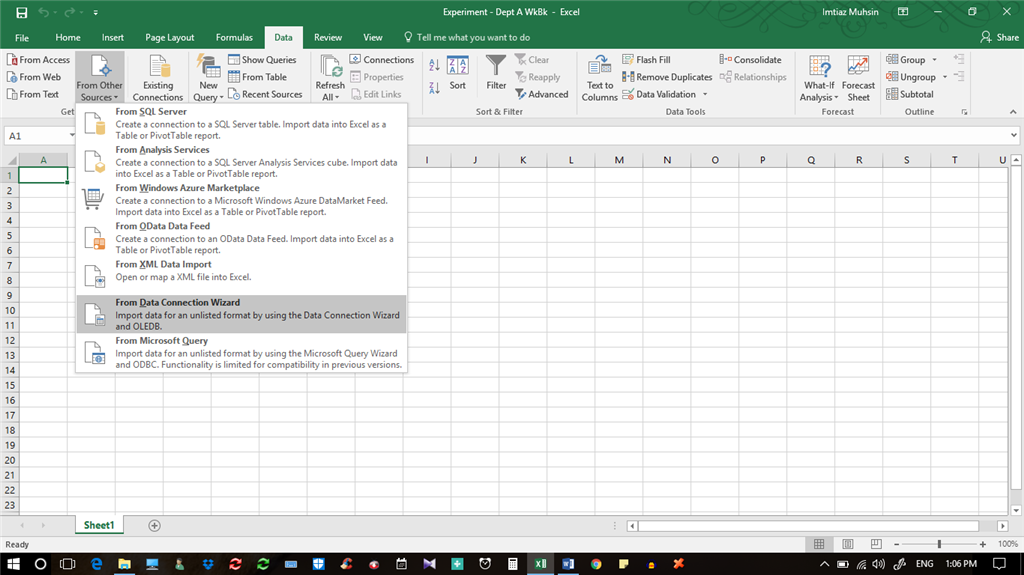Open the Connections dialog

[x=382, y=59]
